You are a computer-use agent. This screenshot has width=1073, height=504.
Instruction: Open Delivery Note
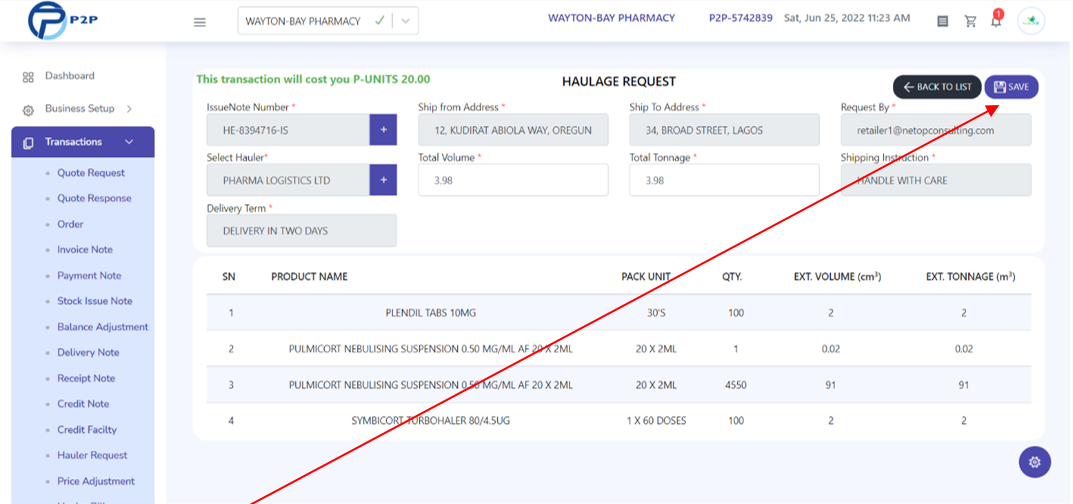tap(88, 352)
